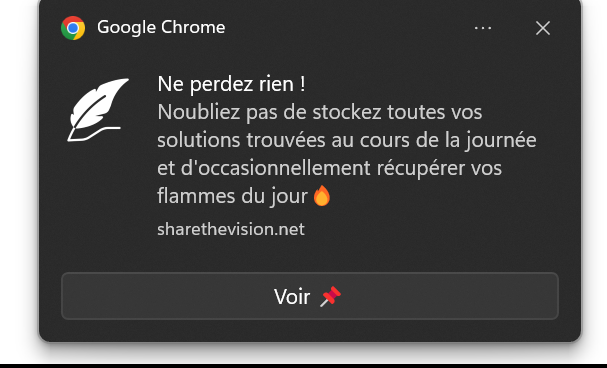Select the 'Voir' action button

click(310, 296)
